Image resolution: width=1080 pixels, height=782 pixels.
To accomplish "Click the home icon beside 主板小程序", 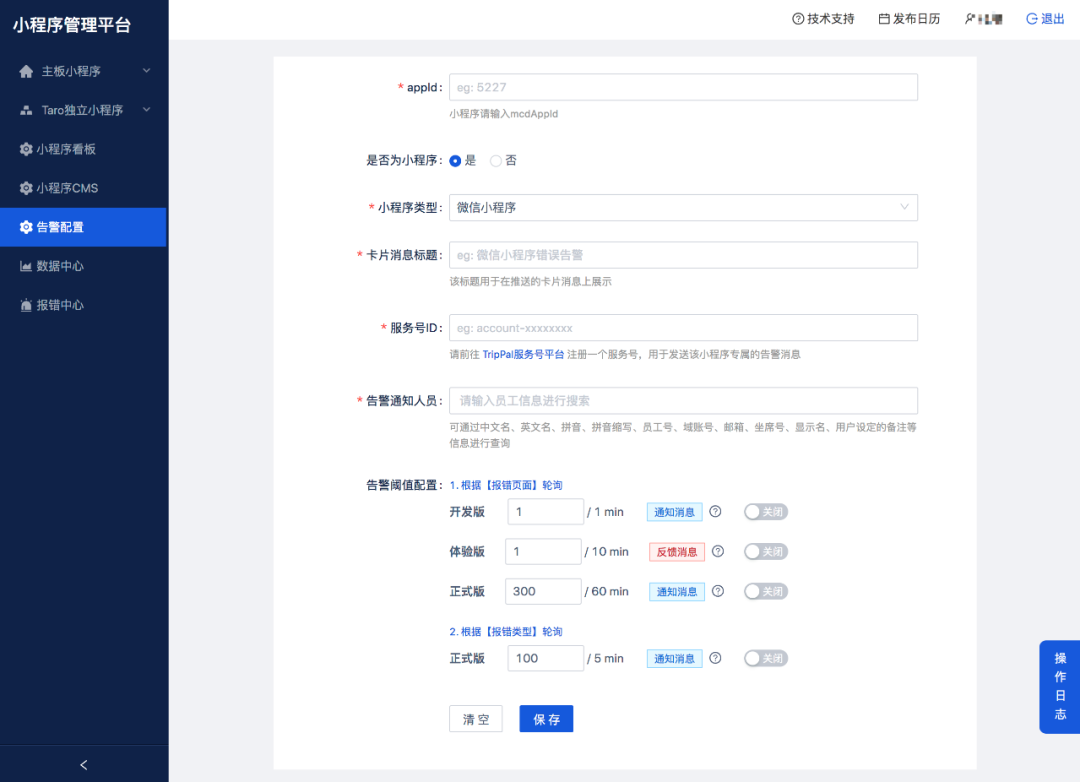I will [x=26, y=71].
